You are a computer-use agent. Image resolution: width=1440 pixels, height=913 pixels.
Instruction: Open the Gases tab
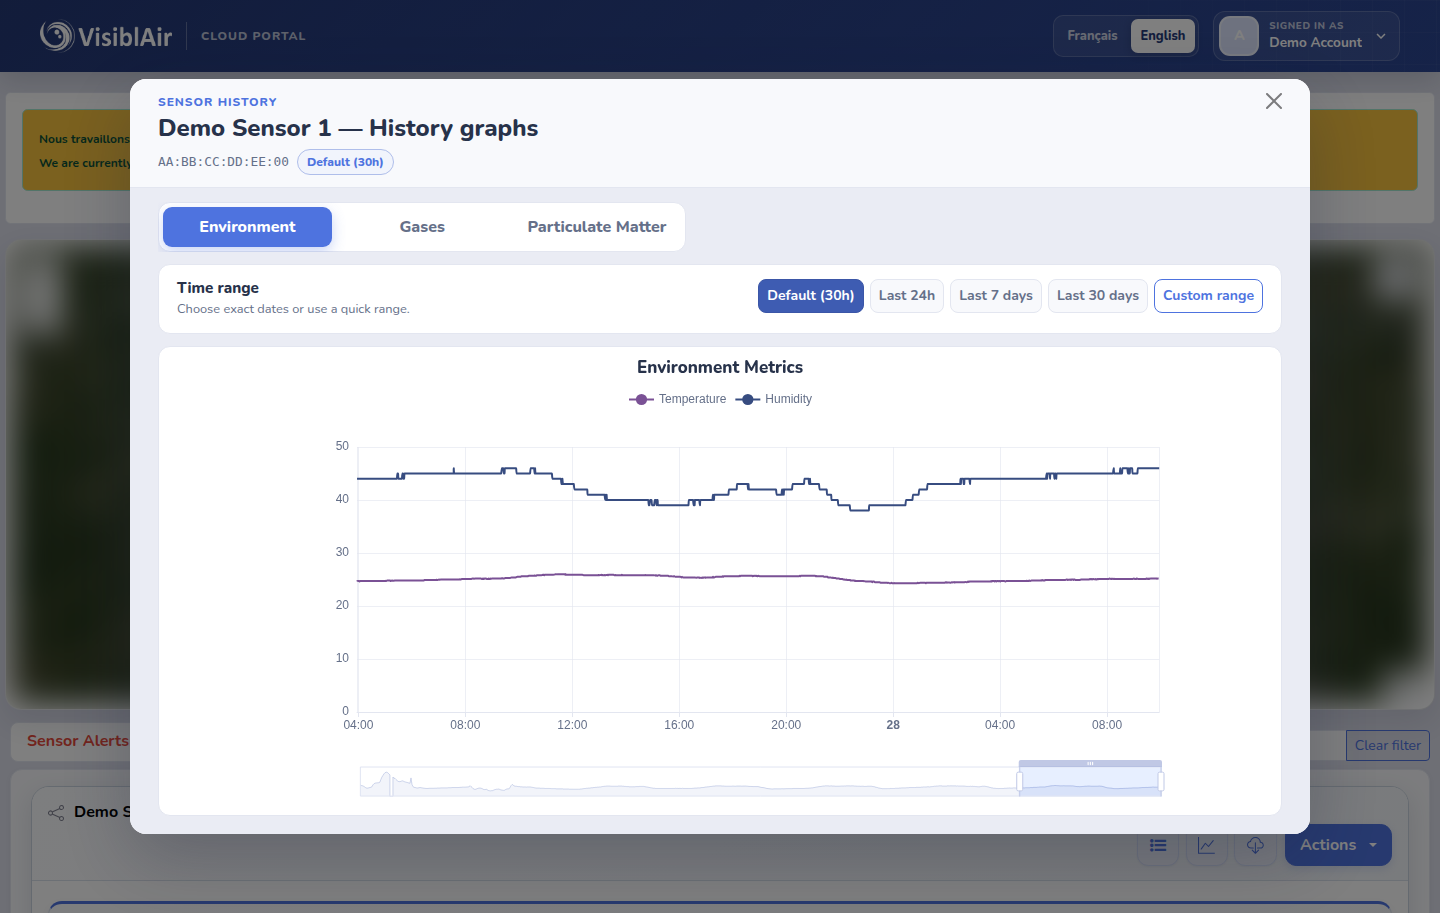point(422,227)
